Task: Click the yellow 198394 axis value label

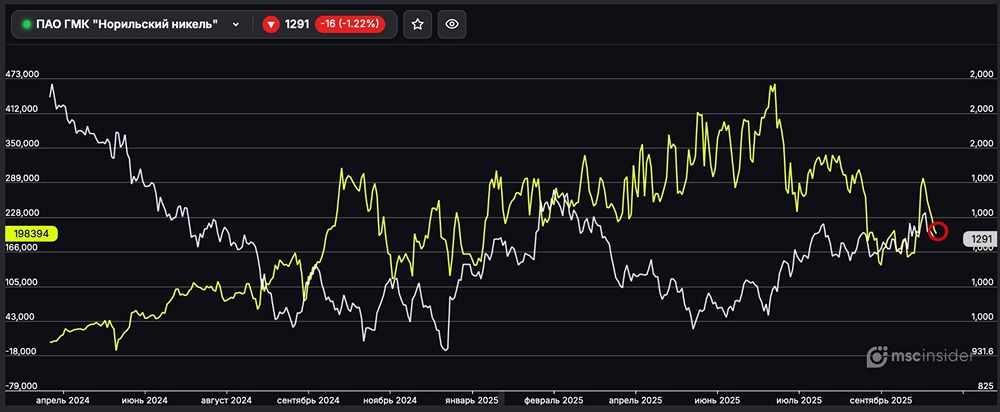Action: click(x=31, y=234)
